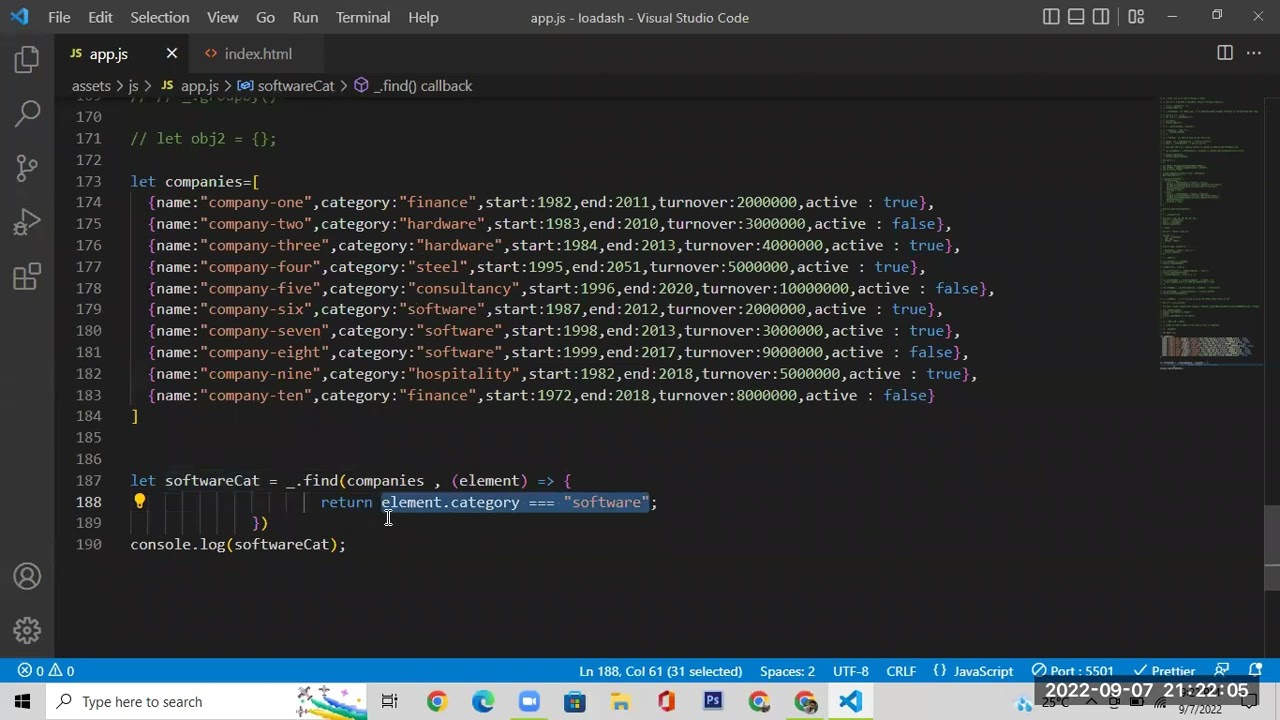Toggle the bottom panel layout button
Screen dimensions: 1280x720
[1076, 17]
